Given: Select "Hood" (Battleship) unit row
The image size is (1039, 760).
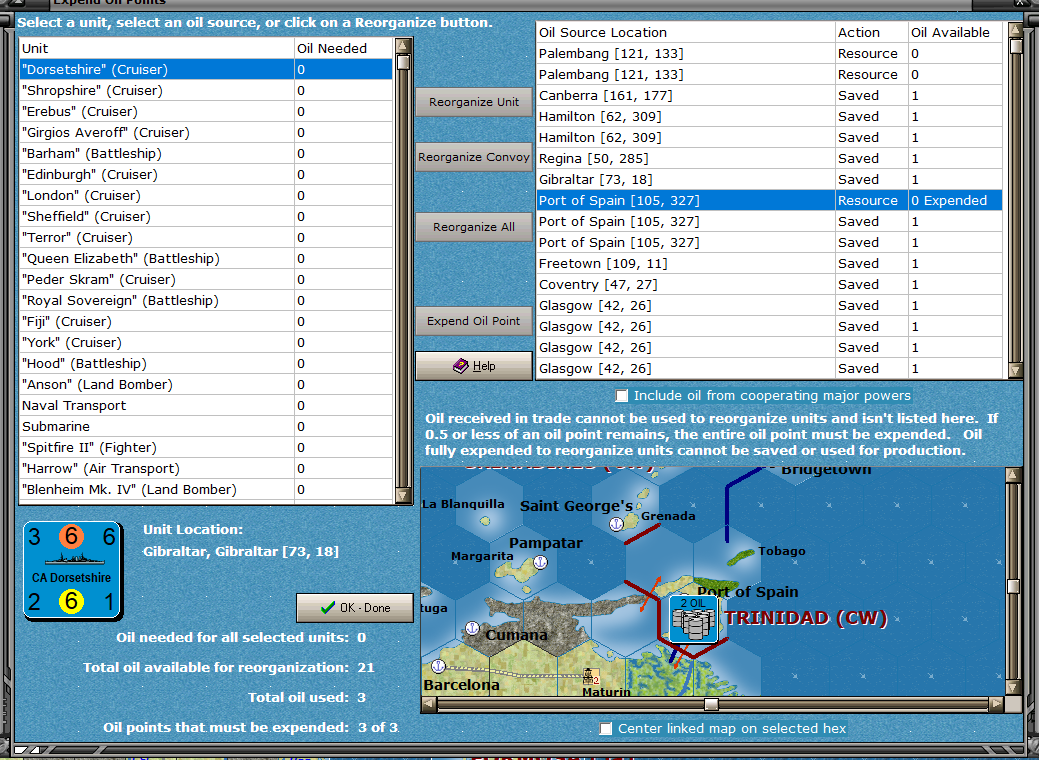Looking at the screenshot, I should tap(206, 364).
